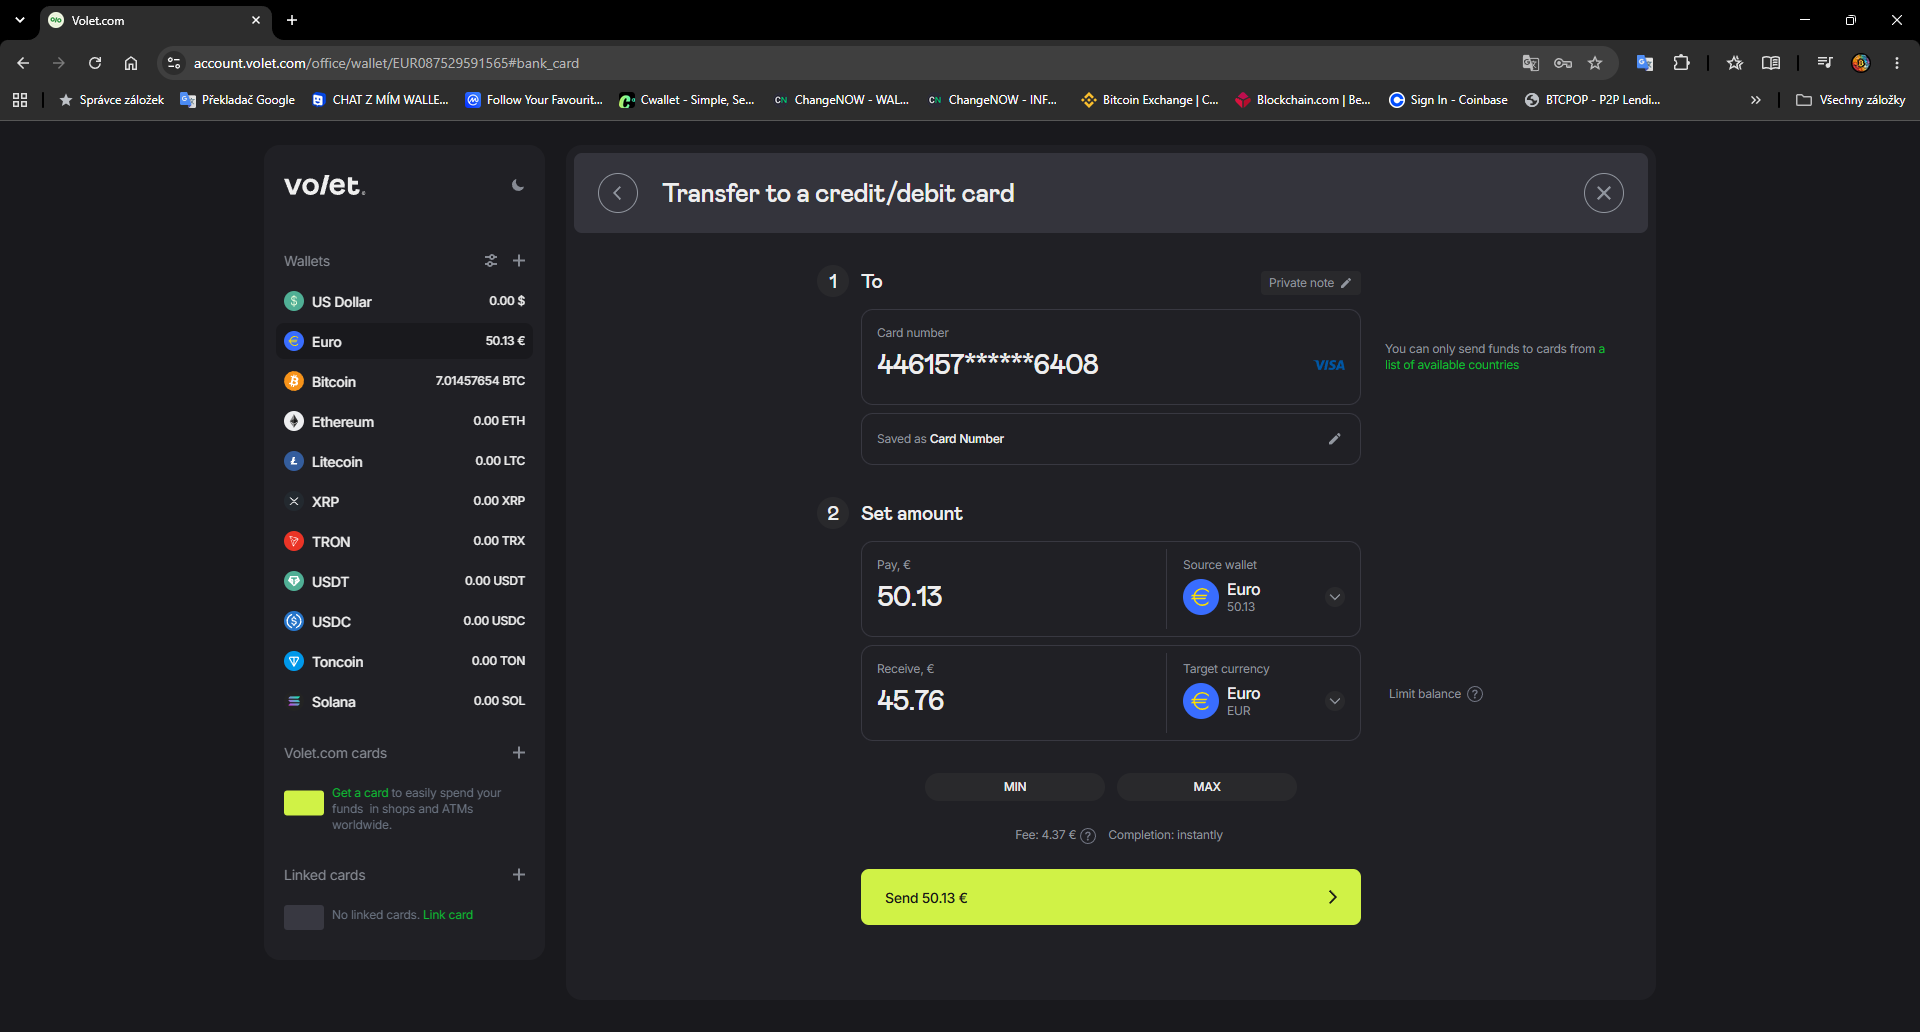The width and height of the screenshot is (1920, 1032).
Task: Reload the page in browser
Action: click(95, 63)
